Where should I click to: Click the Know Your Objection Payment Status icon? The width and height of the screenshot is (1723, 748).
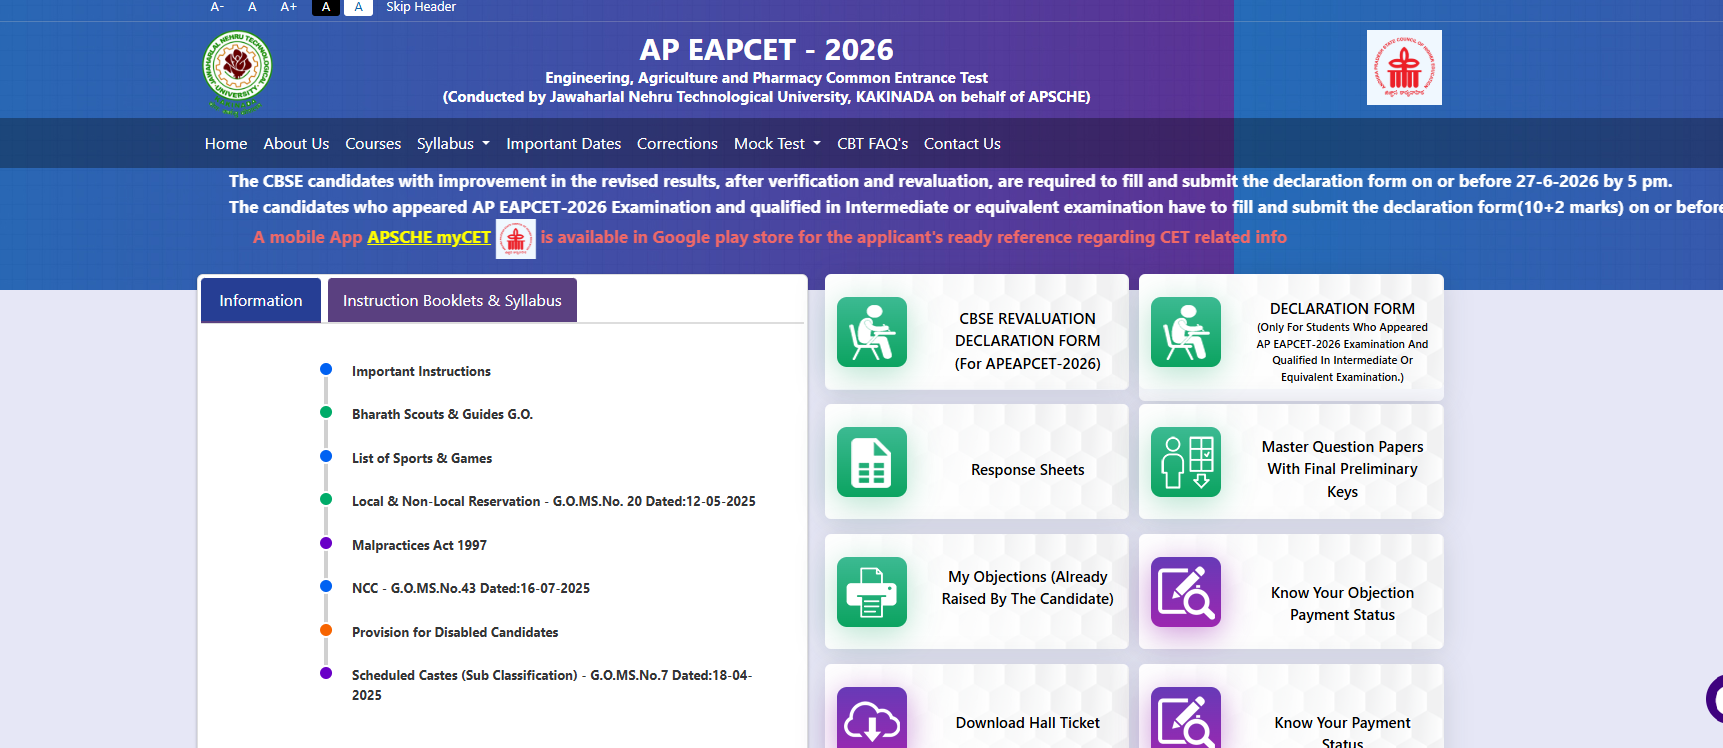pos(1186,592)
